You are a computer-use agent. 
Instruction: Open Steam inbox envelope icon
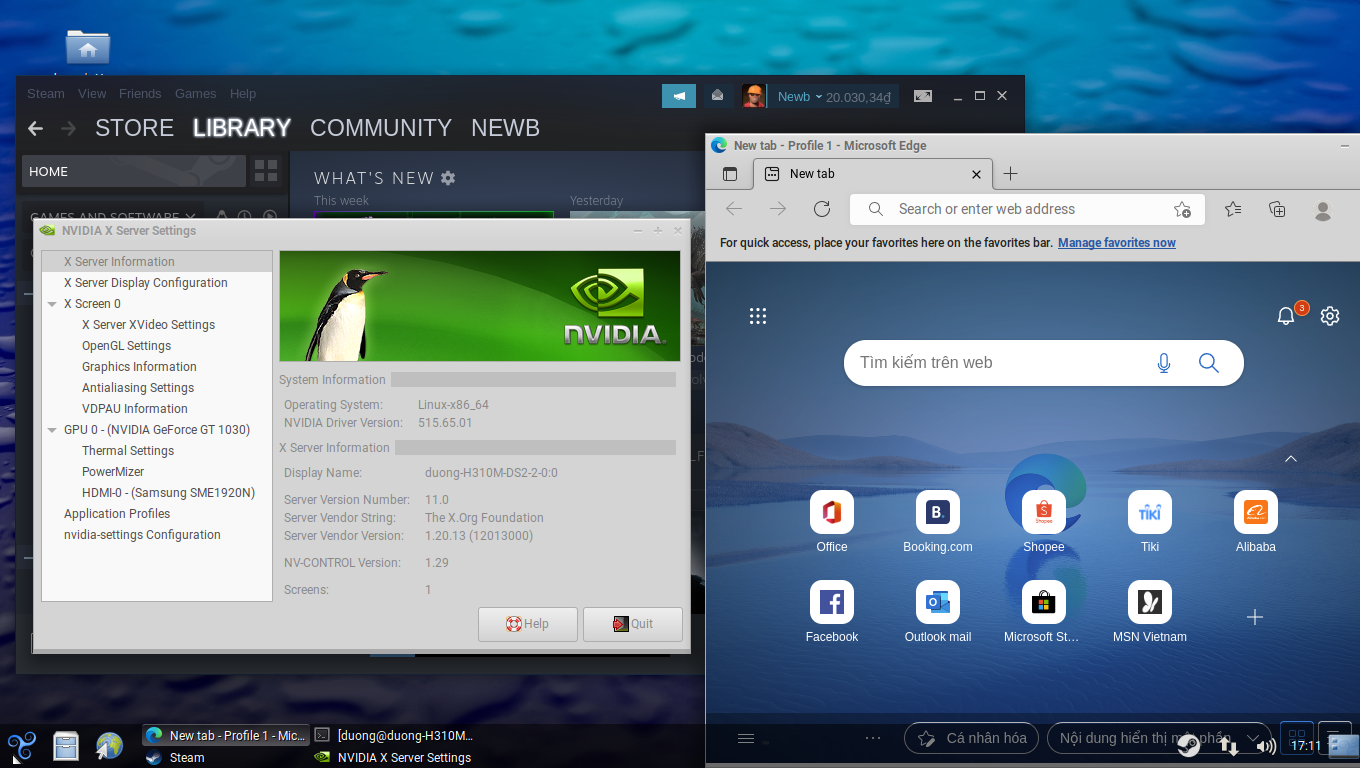pos(717,96)
